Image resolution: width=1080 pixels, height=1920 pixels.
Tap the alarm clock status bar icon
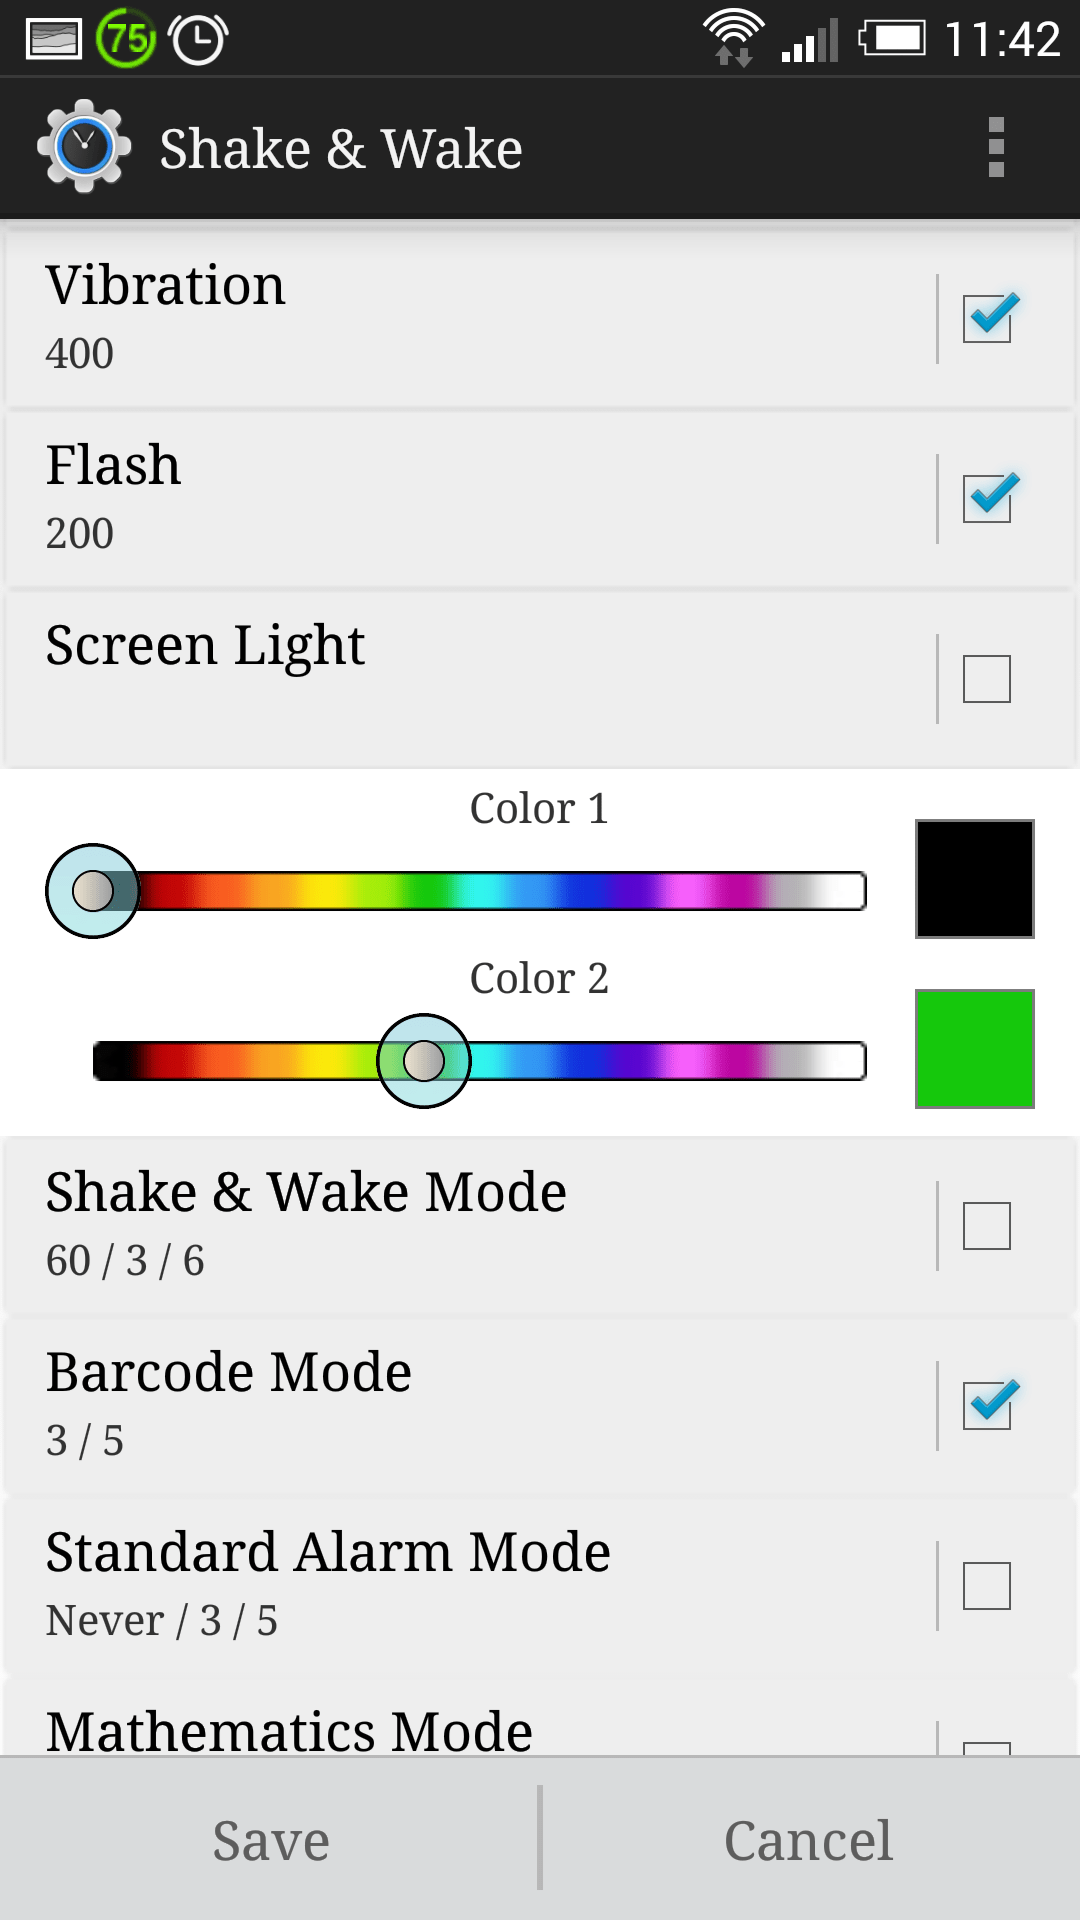[198, 40]
